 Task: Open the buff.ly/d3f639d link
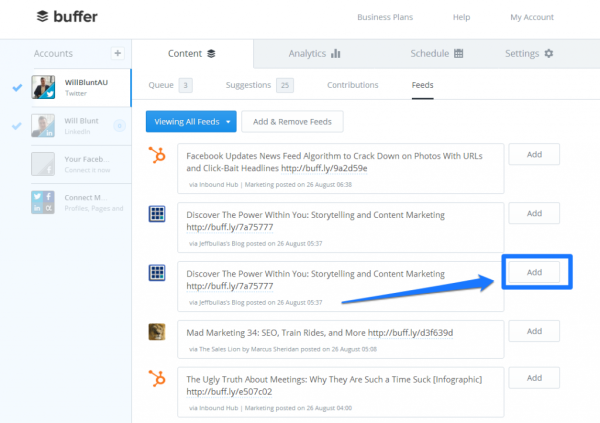(410, 333)
